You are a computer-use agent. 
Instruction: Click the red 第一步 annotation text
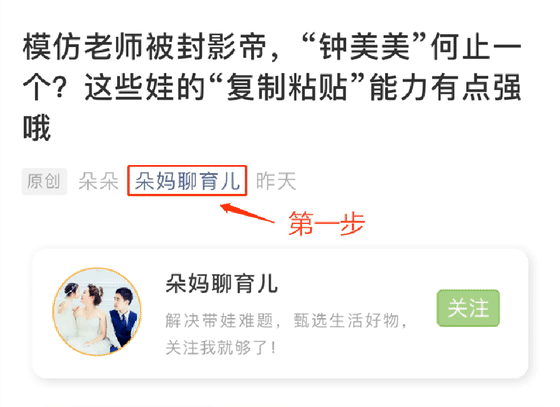(x=326, y=223)
